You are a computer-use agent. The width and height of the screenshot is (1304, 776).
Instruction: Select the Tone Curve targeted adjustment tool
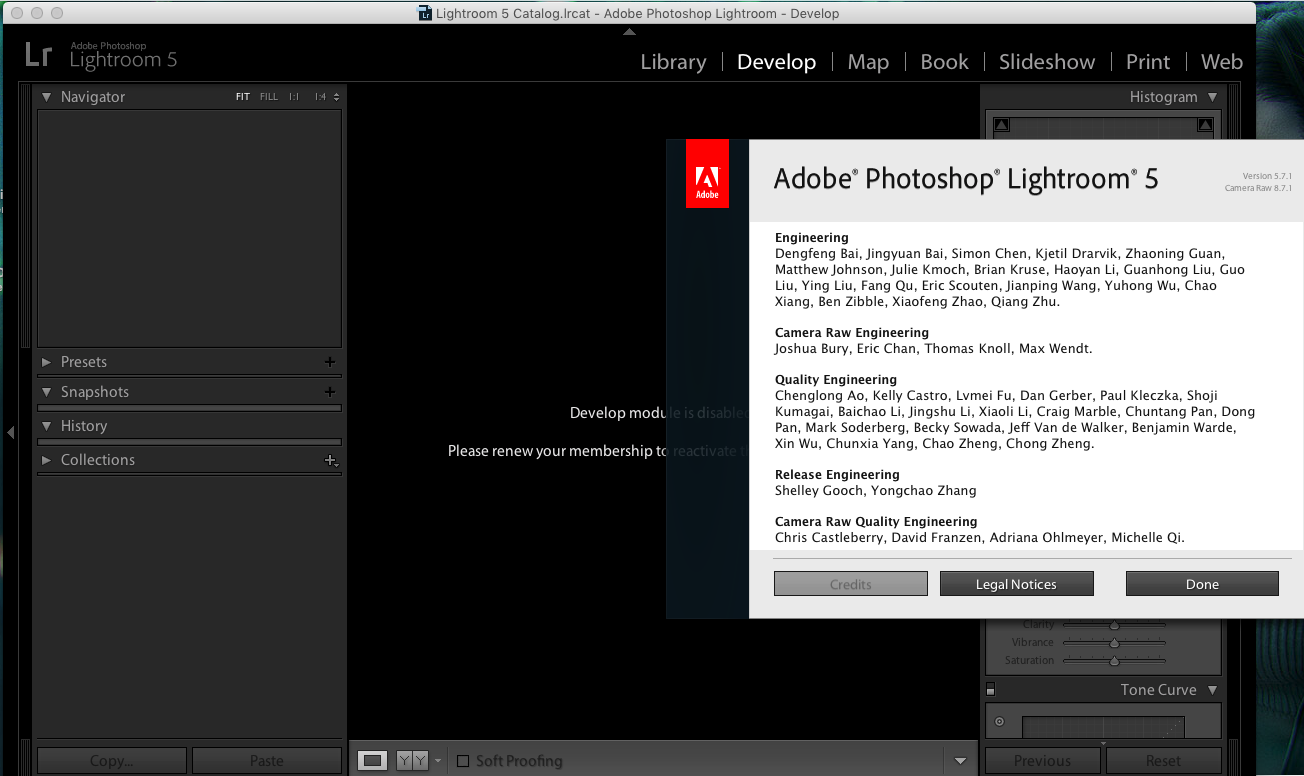pyautogui.click(x=999, y=721)
